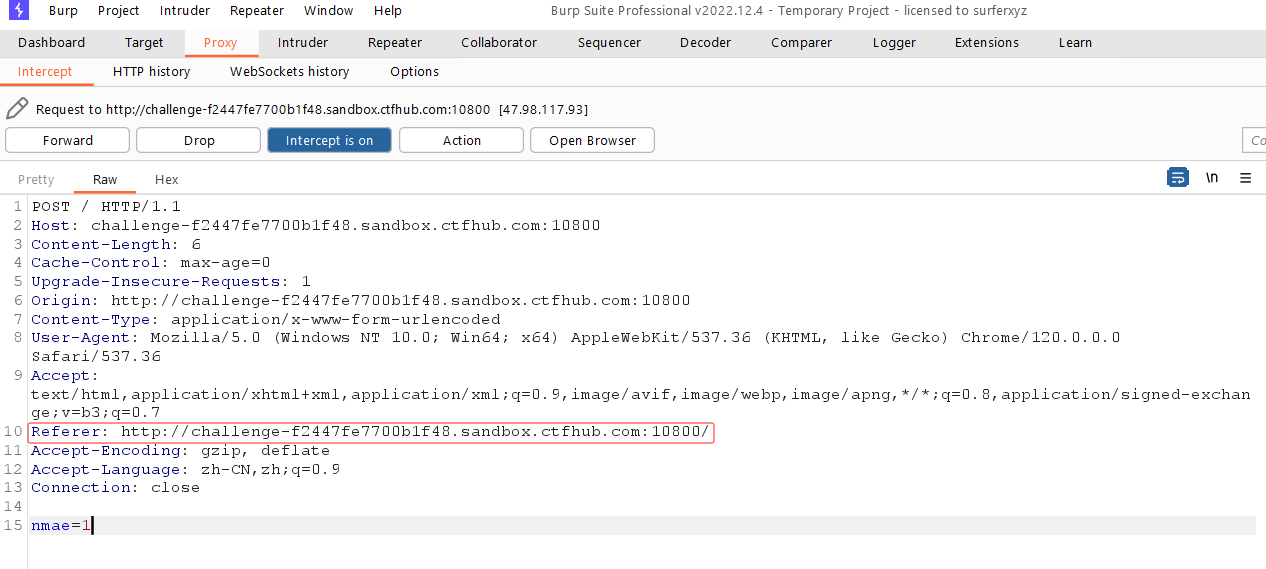Screen dimensions: 1266x569
Task: Open the Sequencer tab
Action: pyautogui.click(x=609, y=43)
